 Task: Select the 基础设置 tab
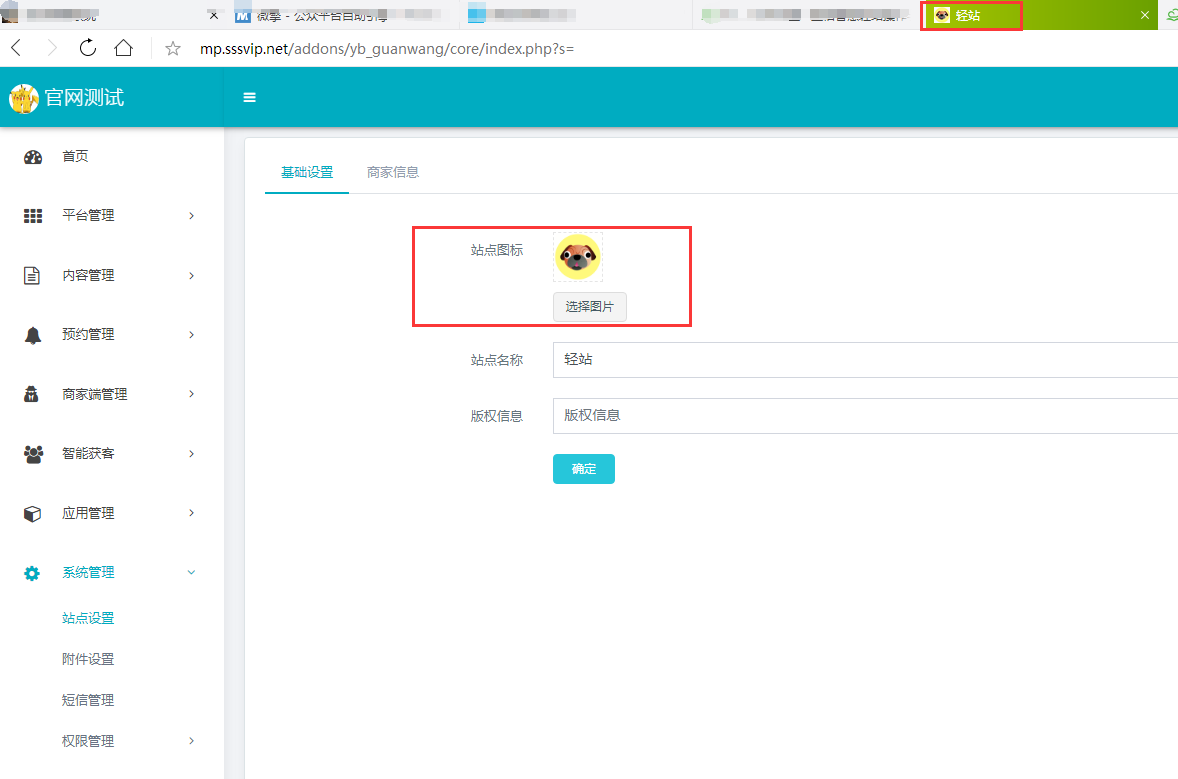(307, 172)
